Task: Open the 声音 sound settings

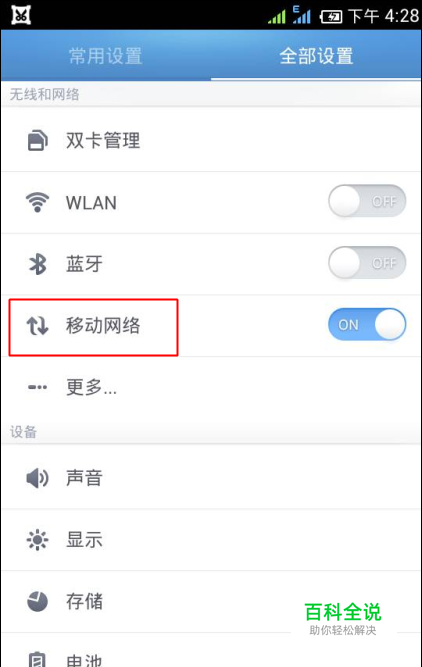Action: 211,478
